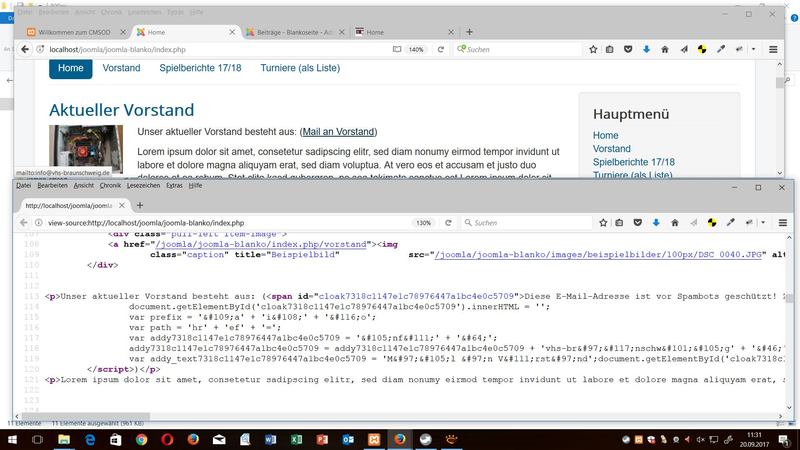The width and height of the screenshot is (800, 450).
Task: Reload the Joomla page in top window
Action: point(441,49)
